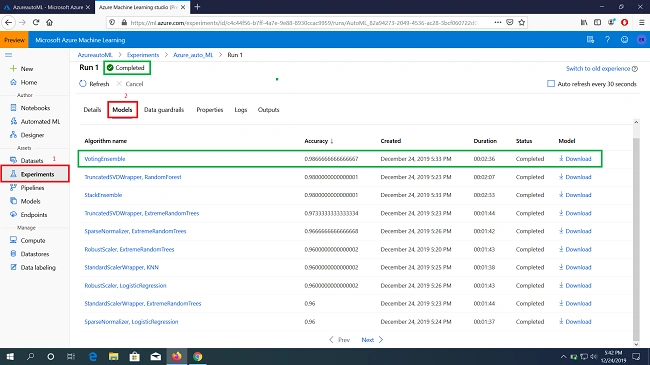
Task: Click the AzureautoML breadcrumb link
Action: [95, 55]
